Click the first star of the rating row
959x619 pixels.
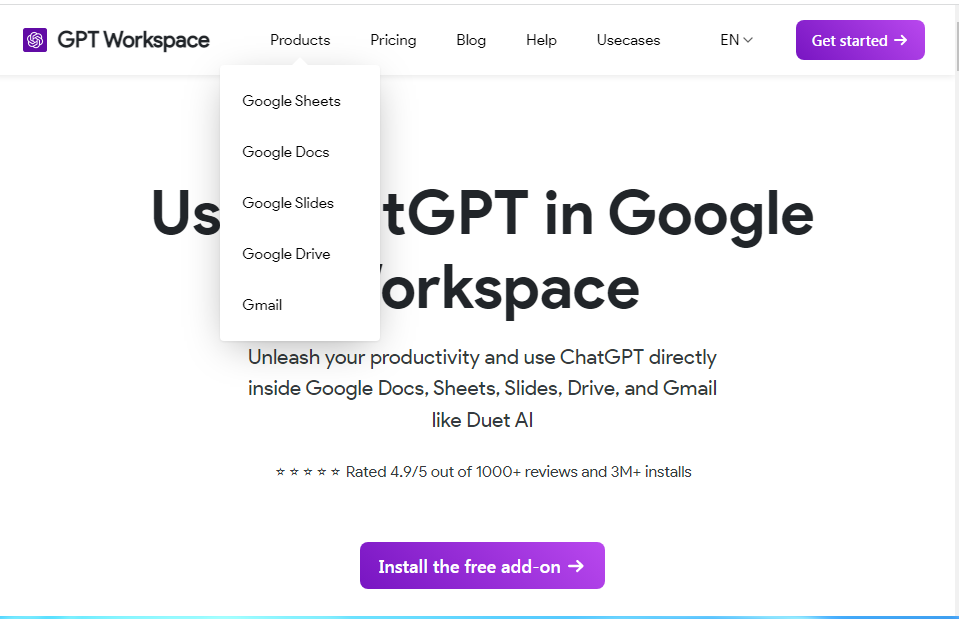[278, 471]
